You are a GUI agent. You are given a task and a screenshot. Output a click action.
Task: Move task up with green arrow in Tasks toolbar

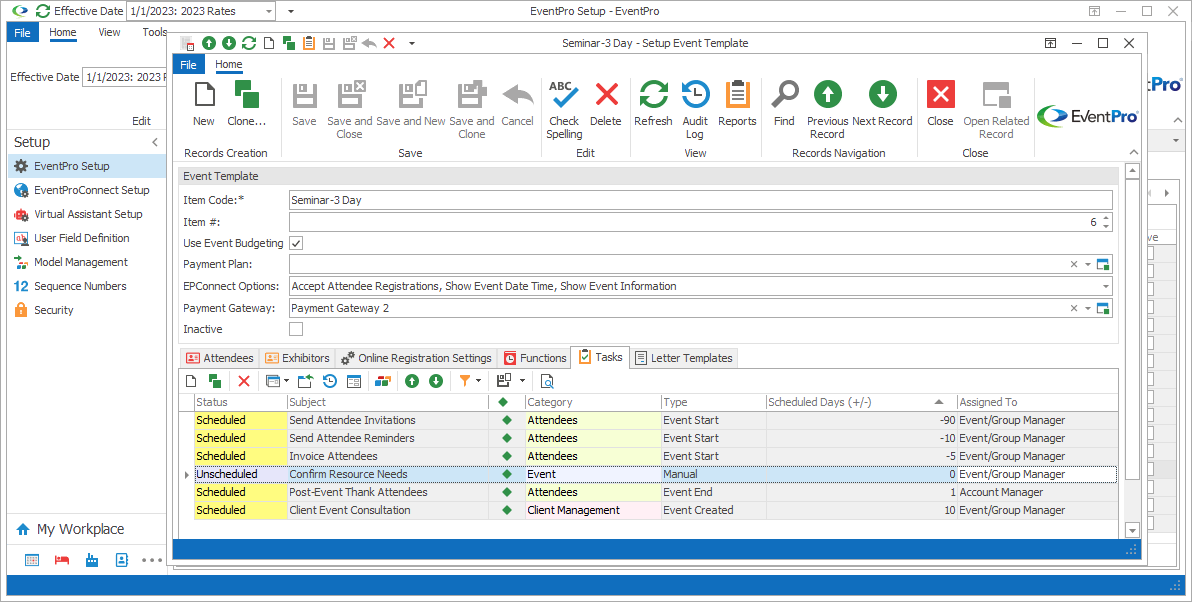point(412,381)
